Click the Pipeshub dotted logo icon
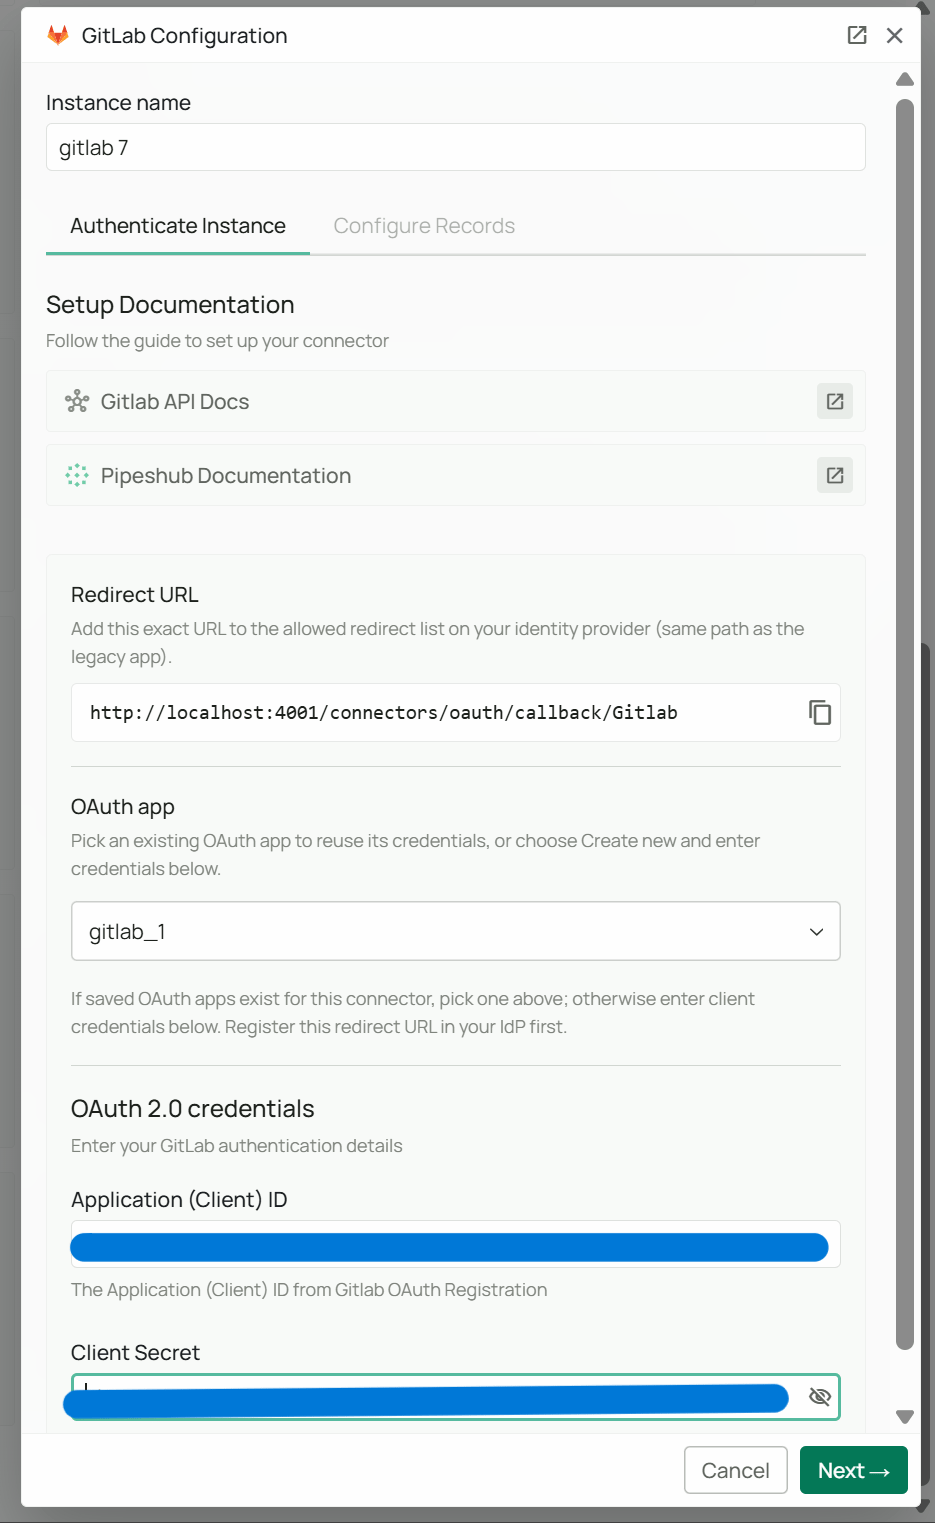The image size is (935, 1523). pos(77,475)
